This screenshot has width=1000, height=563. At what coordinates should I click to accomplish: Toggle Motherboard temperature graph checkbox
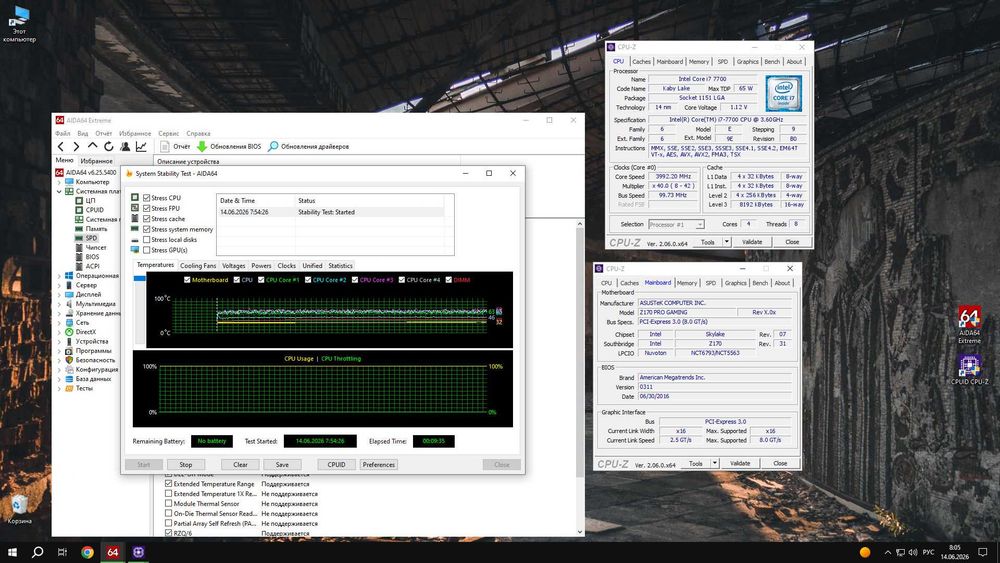[x=187, y=280]
